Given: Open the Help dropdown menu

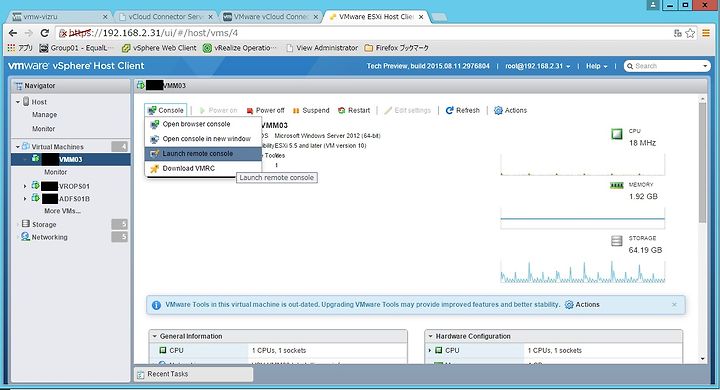Looking at the screenshot, I should point(596,66).
